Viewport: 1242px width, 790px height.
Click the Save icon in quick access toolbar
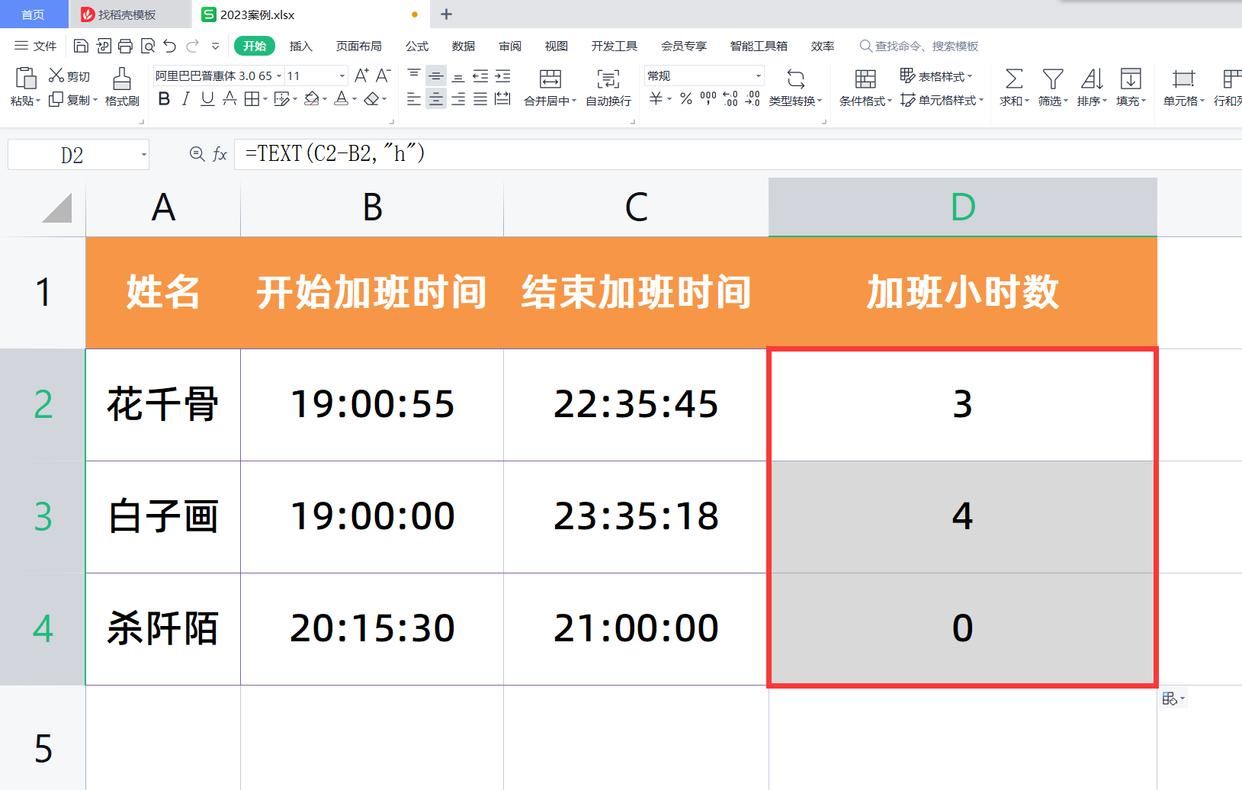pyautogui.click(x=81, y=46)
